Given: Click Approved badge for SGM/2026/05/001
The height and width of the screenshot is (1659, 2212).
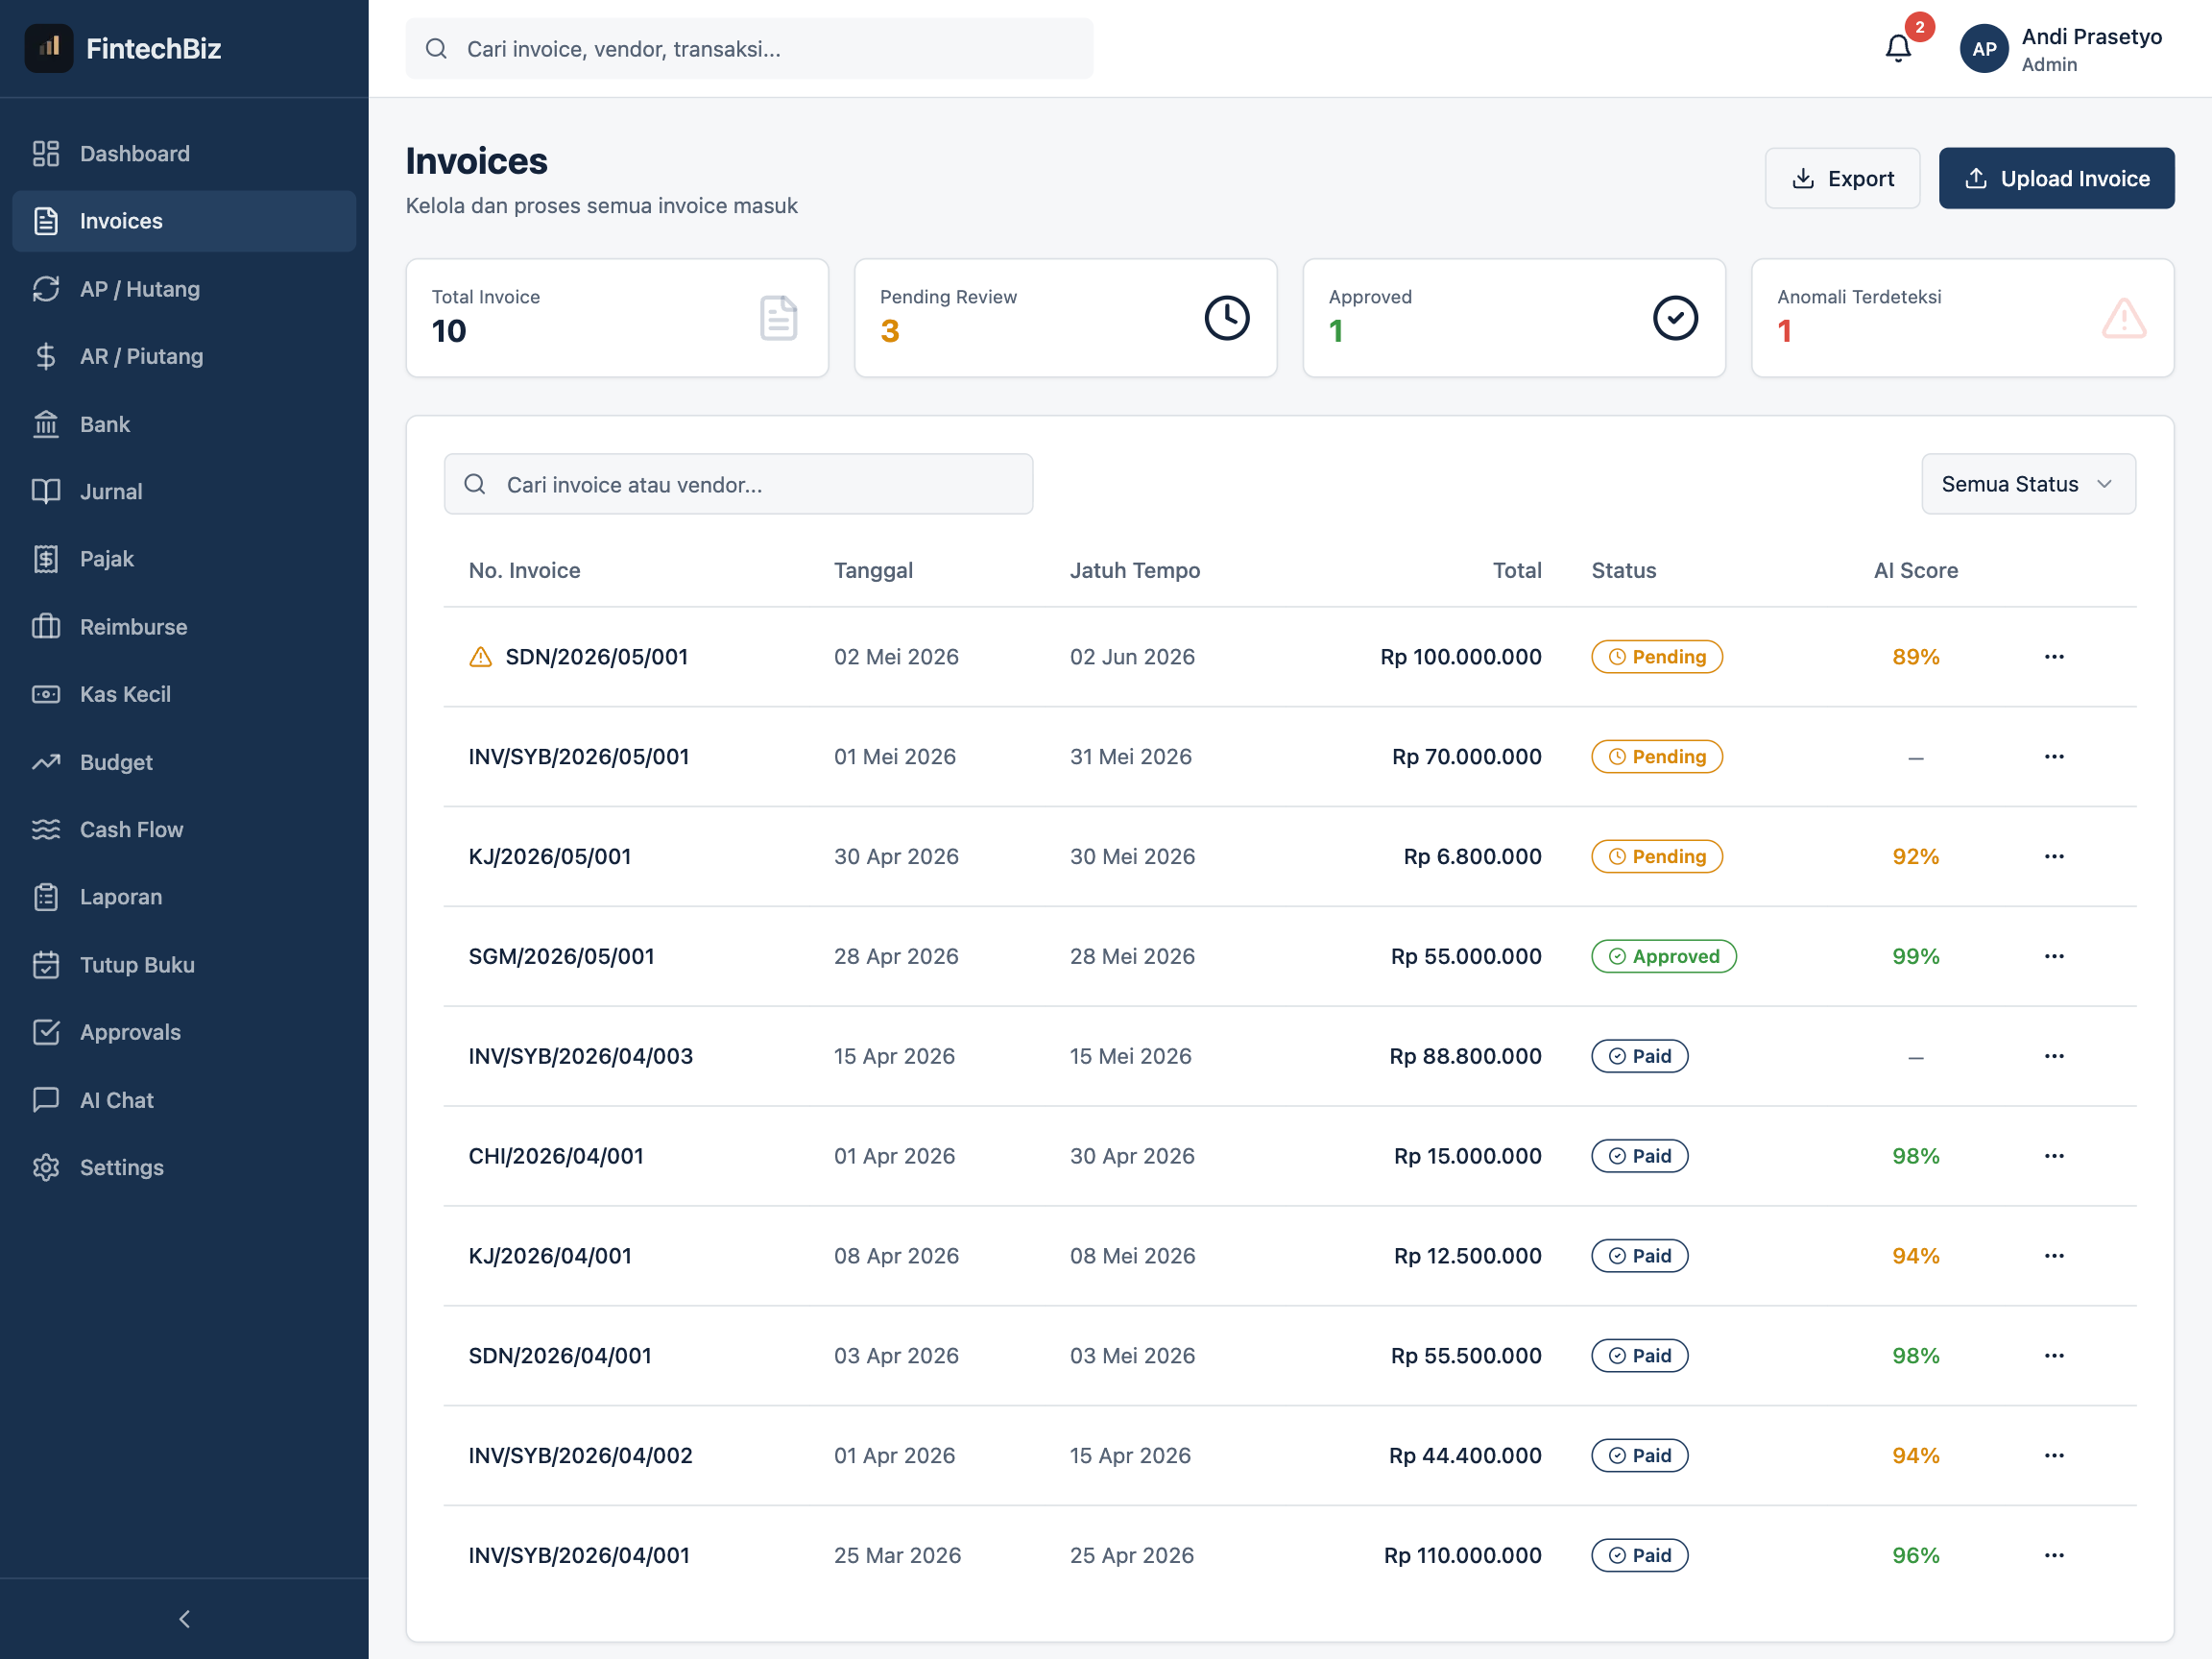Looking at the screenshot, I should click(1664, 957).
